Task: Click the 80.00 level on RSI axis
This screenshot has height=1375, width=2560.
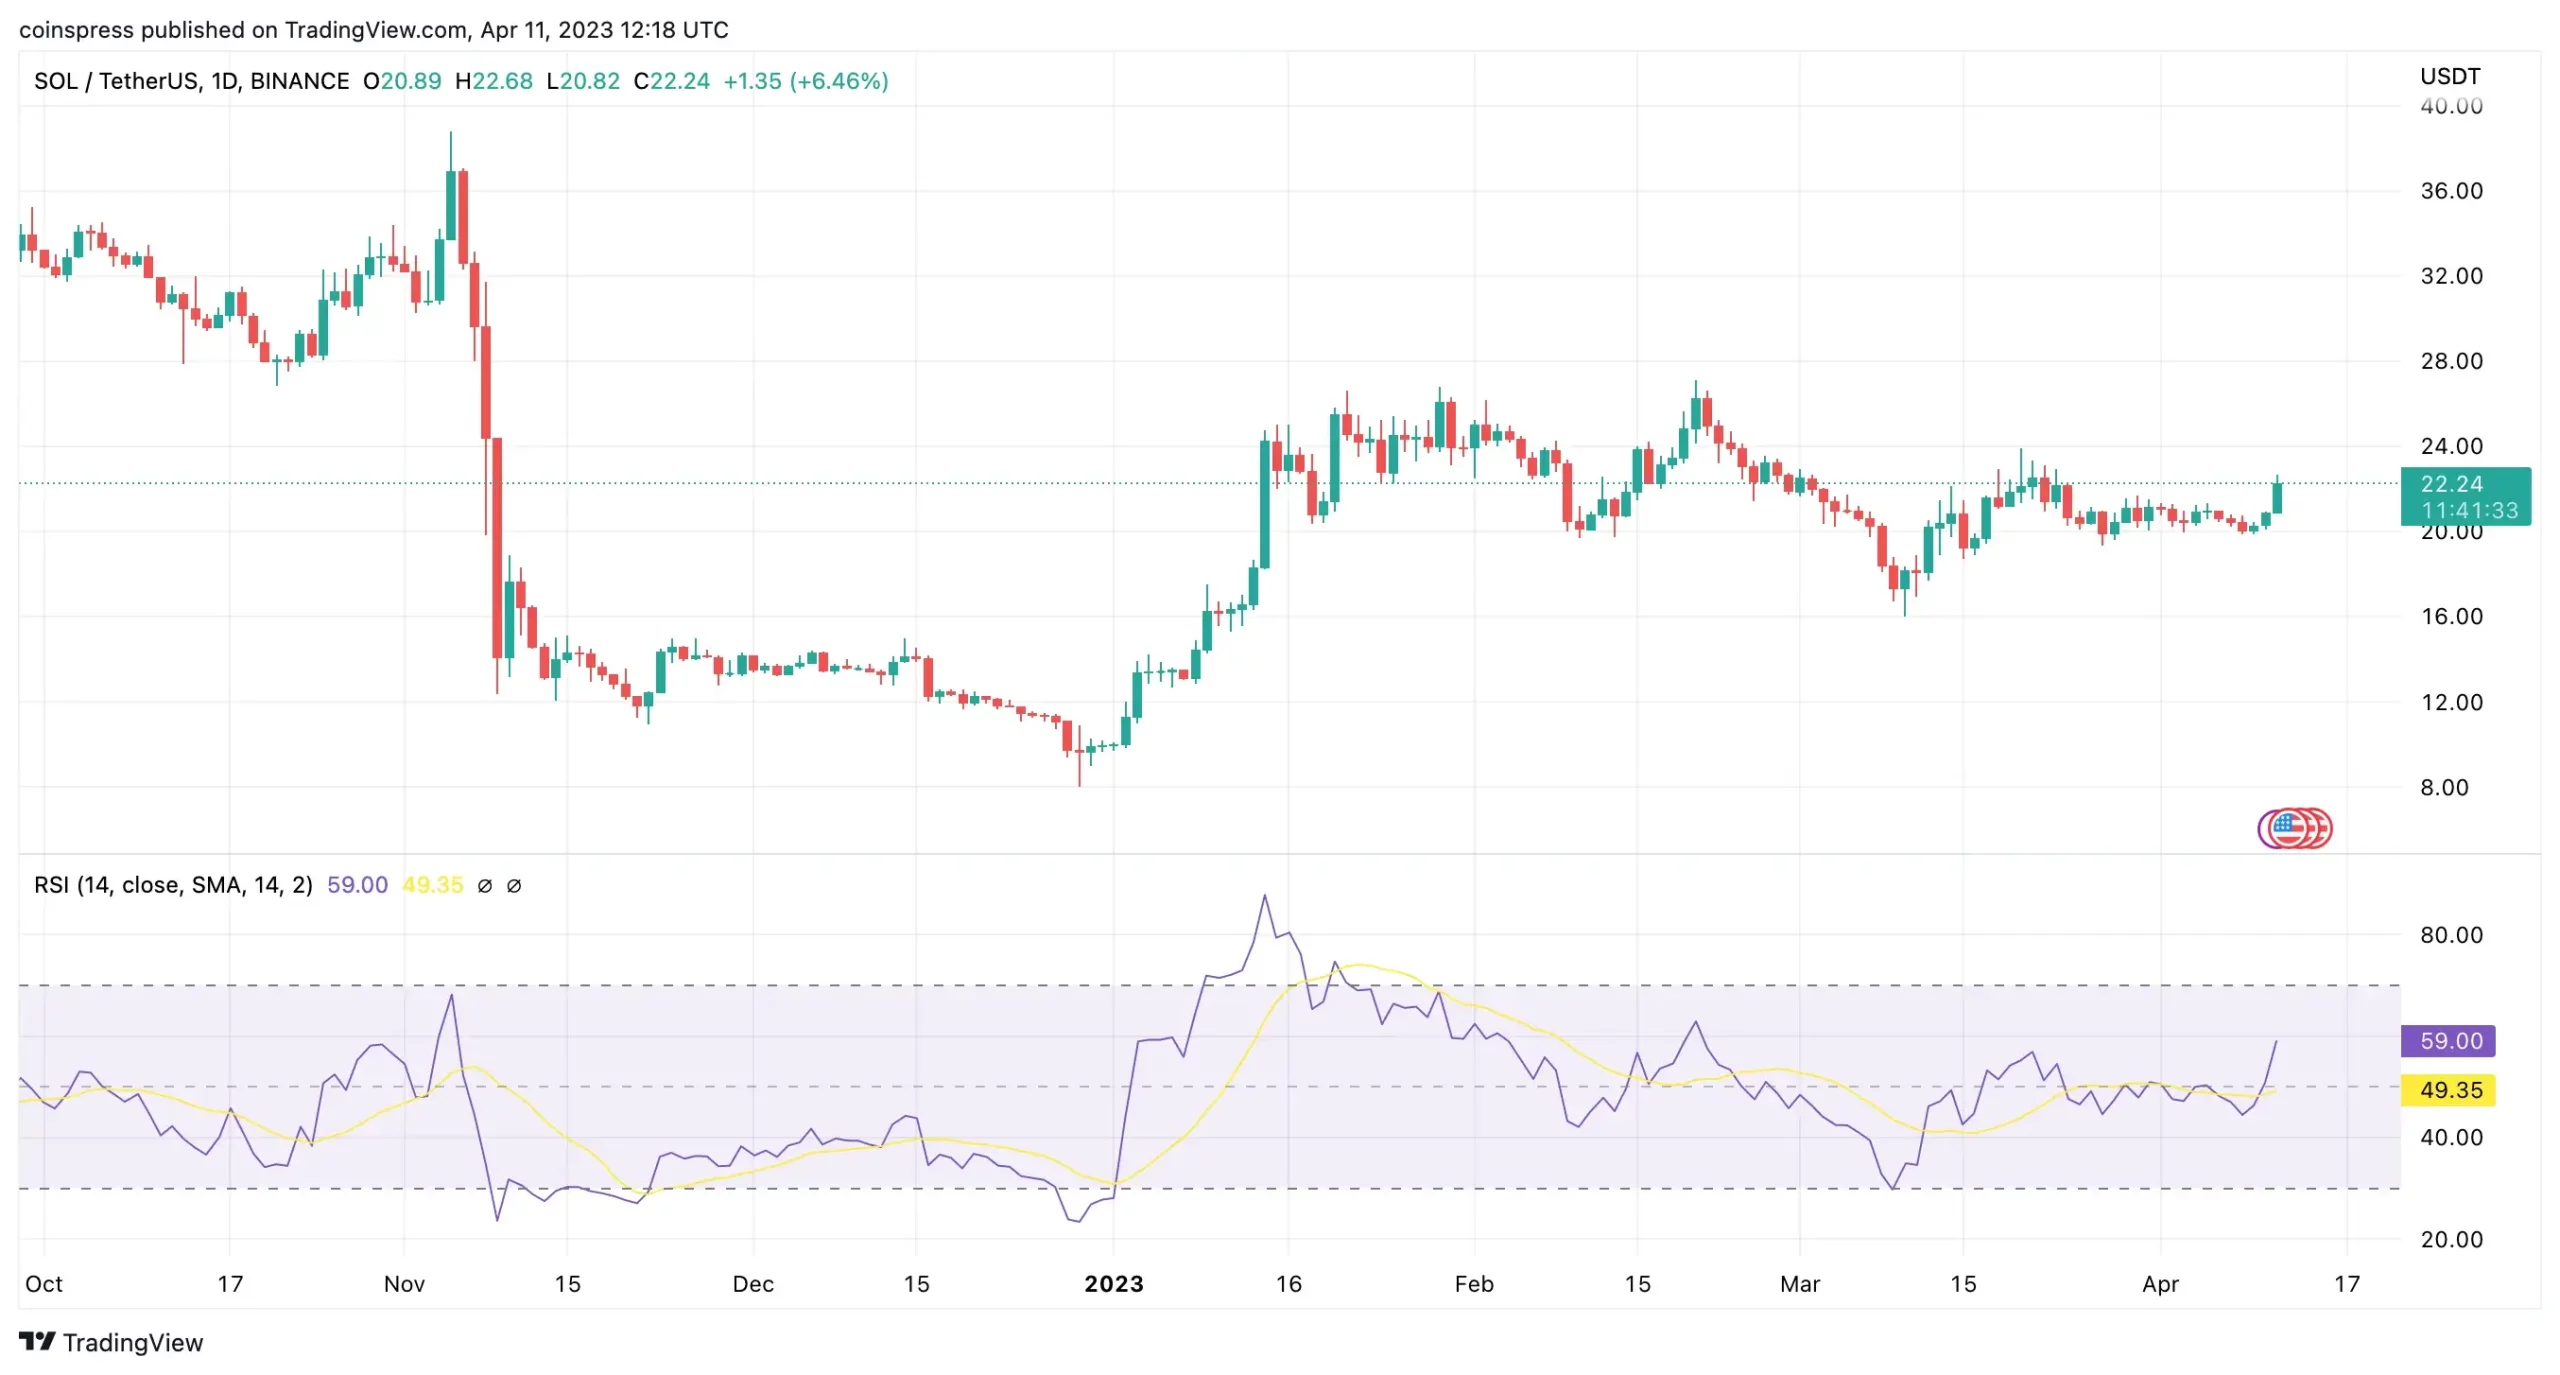Action: pyautogui.click(x=2451, y=935)
